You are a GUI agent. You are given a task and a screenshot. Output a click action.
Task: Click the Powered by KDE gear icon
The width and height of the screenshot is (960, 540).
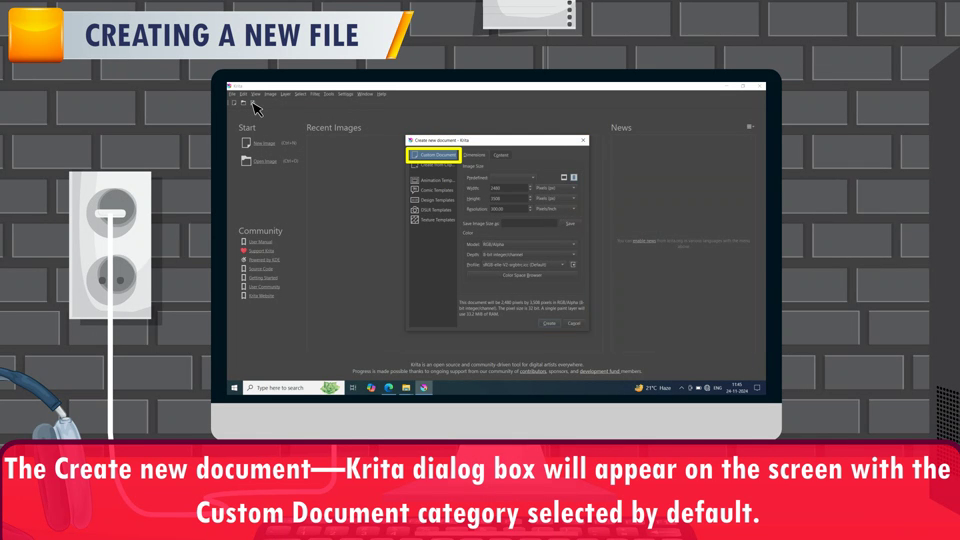coord(244,260)
